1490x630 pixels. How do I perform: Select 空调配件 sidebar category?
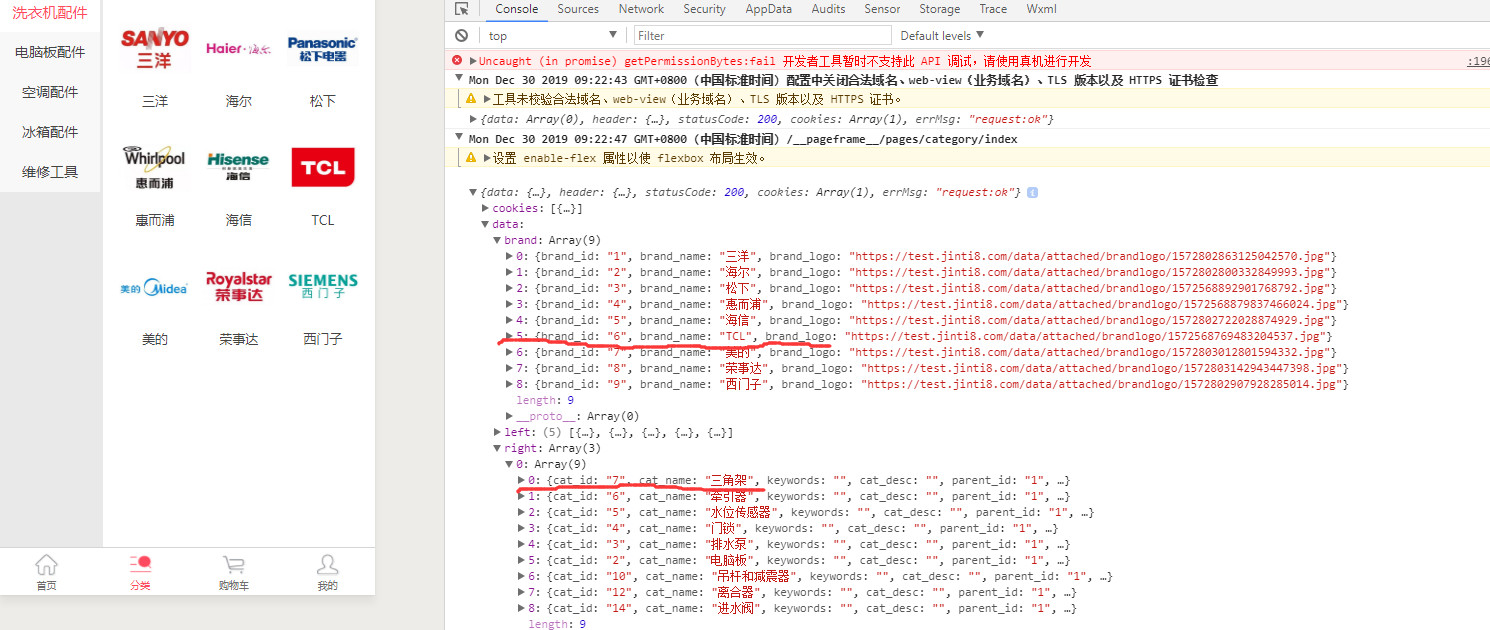click(50, 92)
